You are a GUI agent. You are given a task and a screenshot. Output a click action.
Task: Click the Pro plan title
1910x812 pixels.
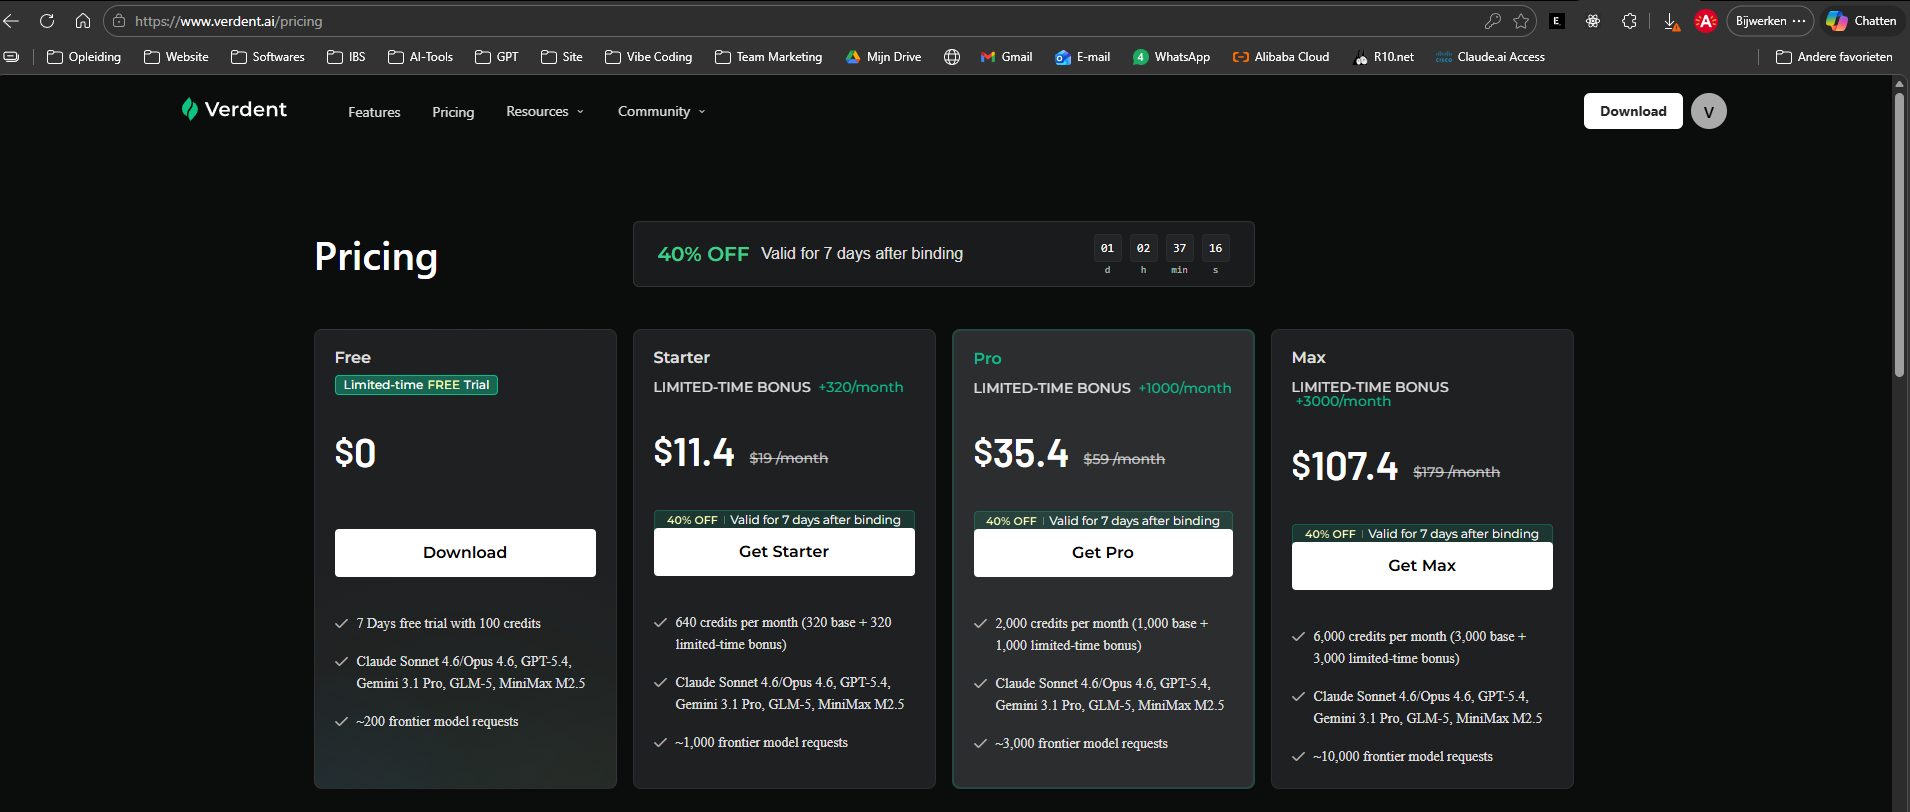tap(987, 359)
